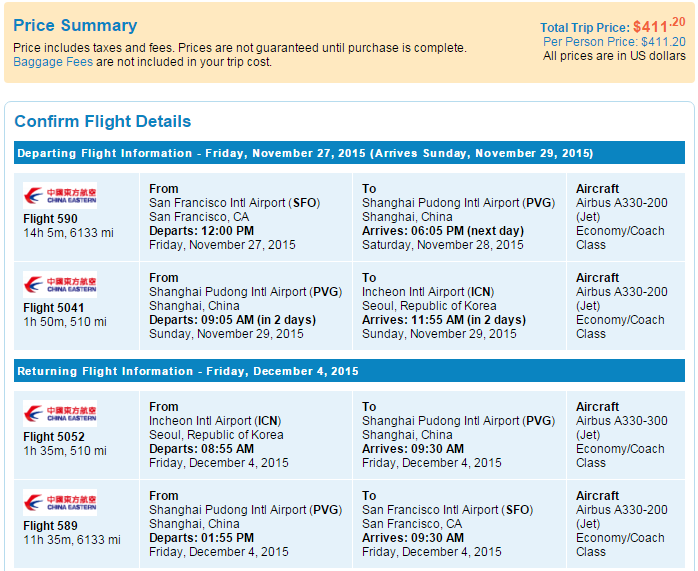Click China Eastern logo for Flight 5041
The height and width of the screenshot is (571, 698).
[60, 284]
